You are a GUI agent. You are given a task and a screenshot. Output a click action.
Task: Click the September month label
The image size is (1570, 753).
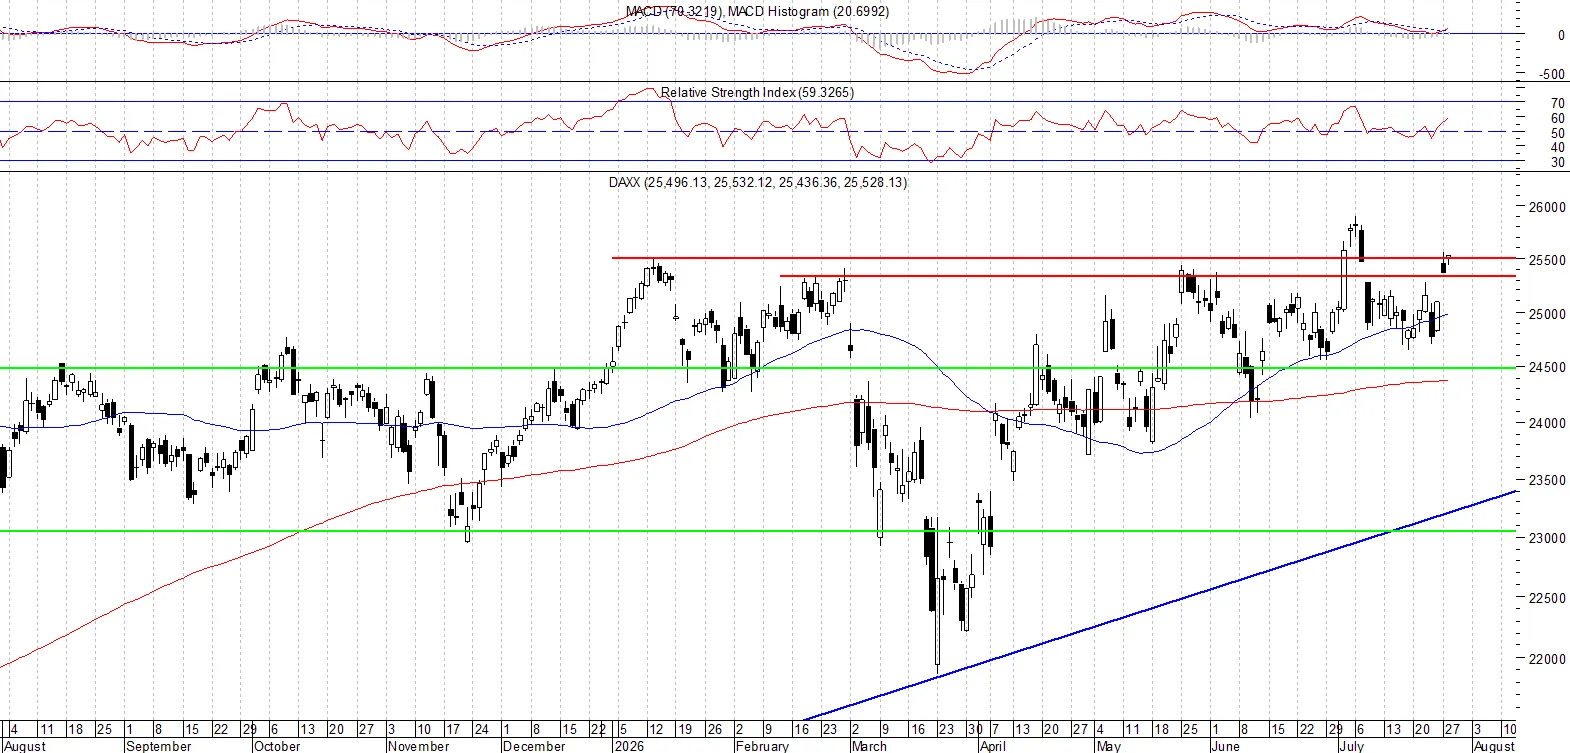159,746
